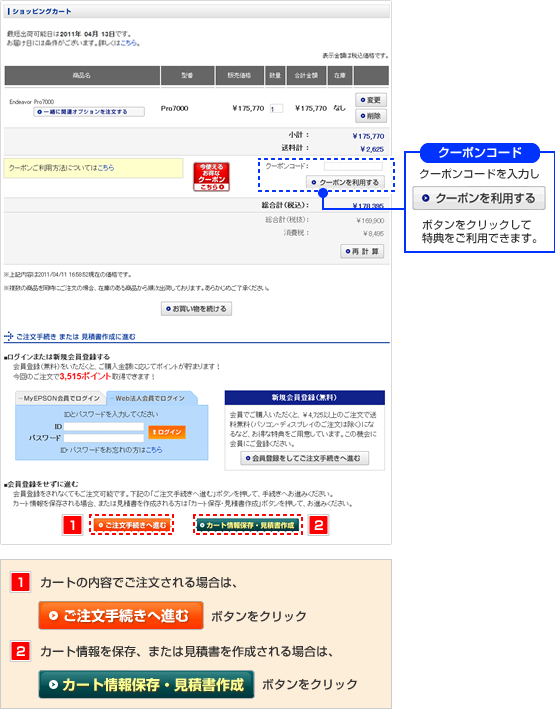Click the small カート情報保存・見積書作成 button in cart
The width and height of the screenshot is (555, 709).
pyautogui.click(x=247, y=525)
